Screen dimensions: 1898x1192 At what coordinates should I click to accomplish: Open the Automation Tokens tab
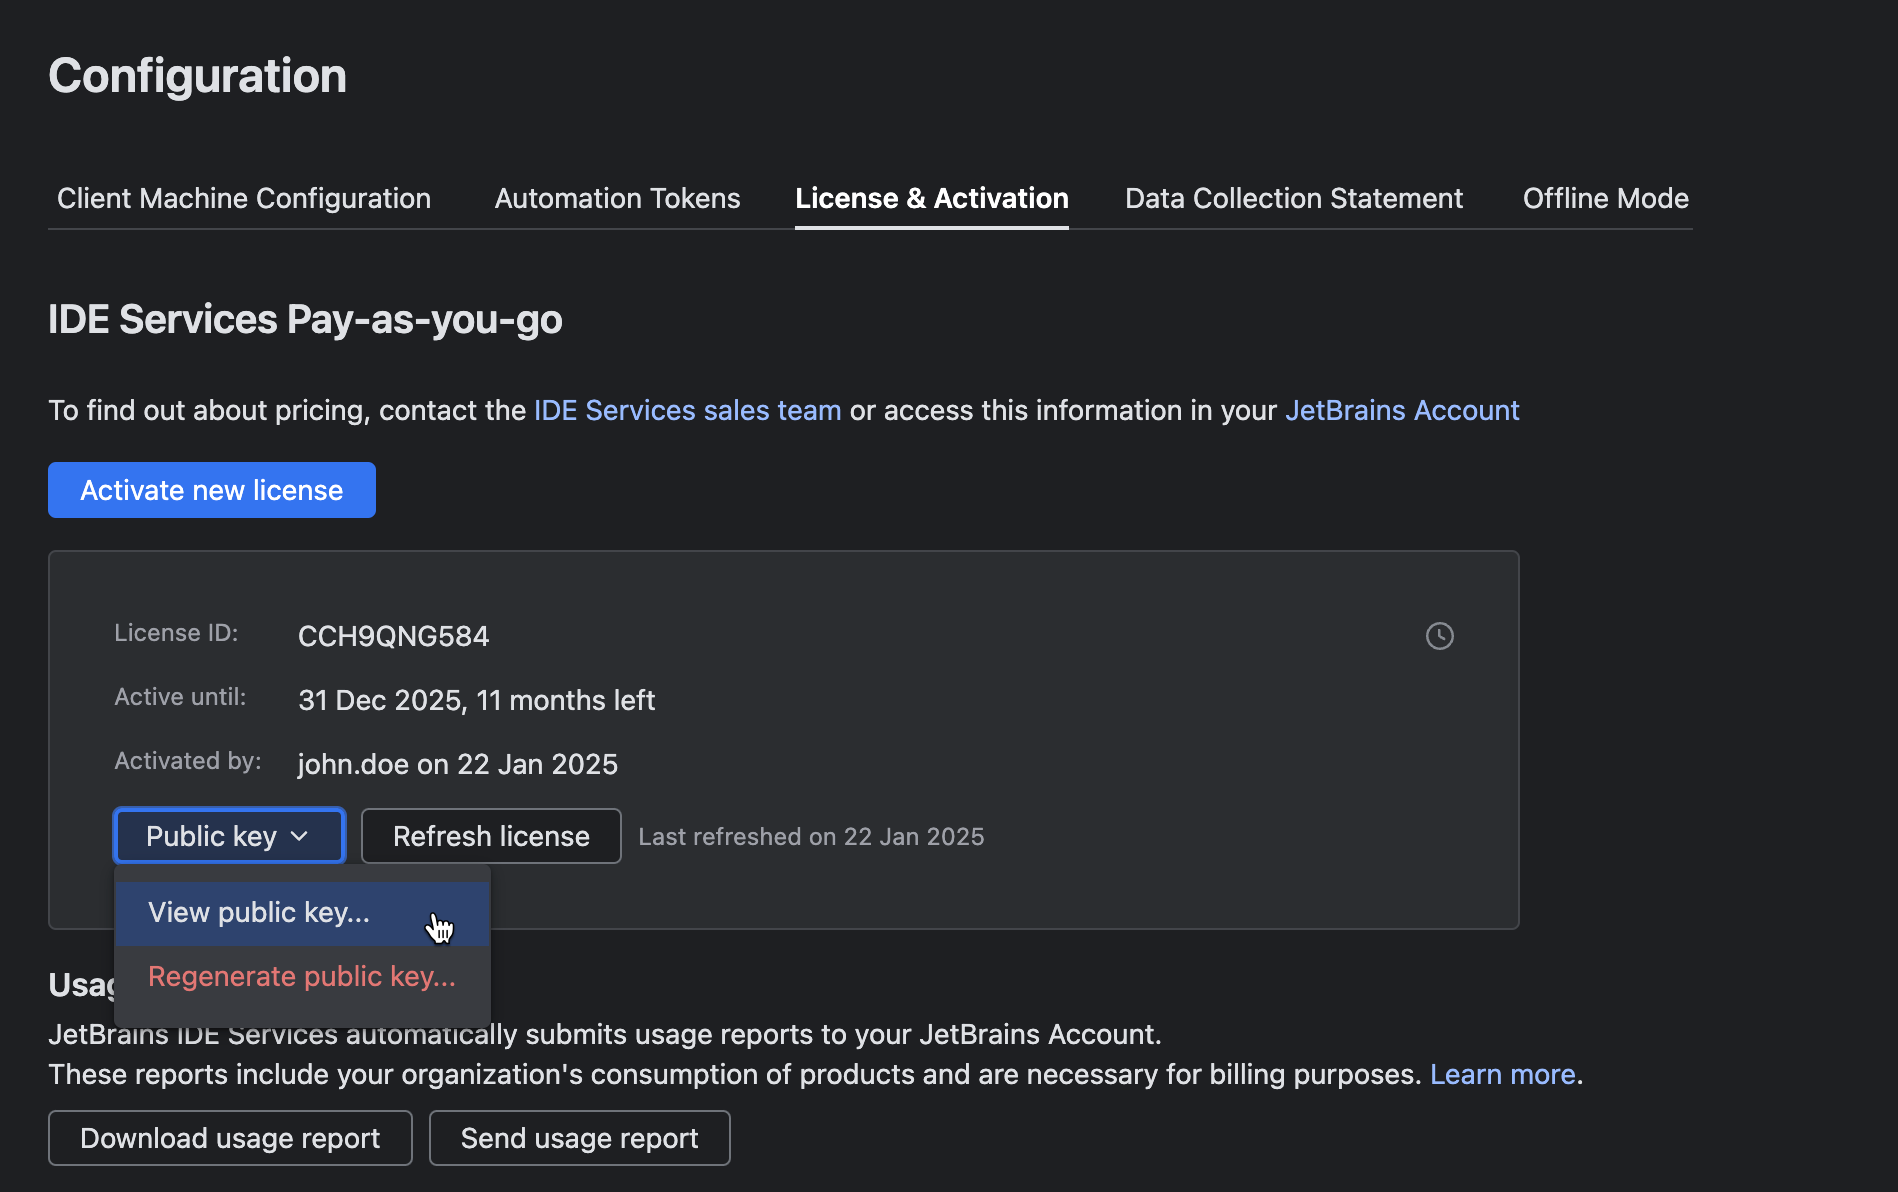617,198
